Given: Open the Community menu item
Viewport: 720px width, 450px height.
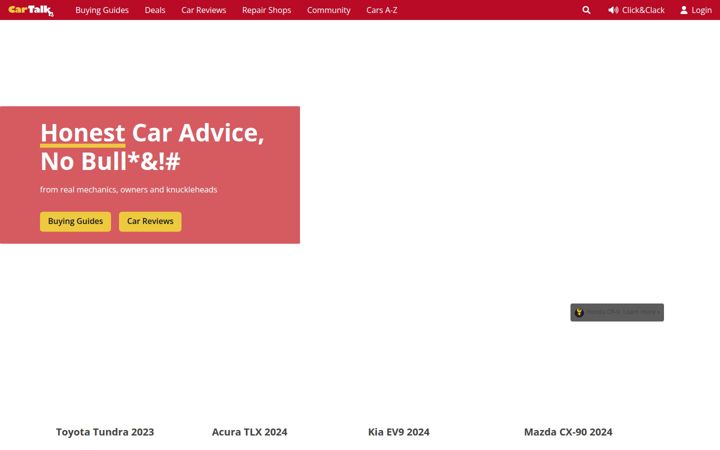Looking at the screenshot, I should coord(329,10).
